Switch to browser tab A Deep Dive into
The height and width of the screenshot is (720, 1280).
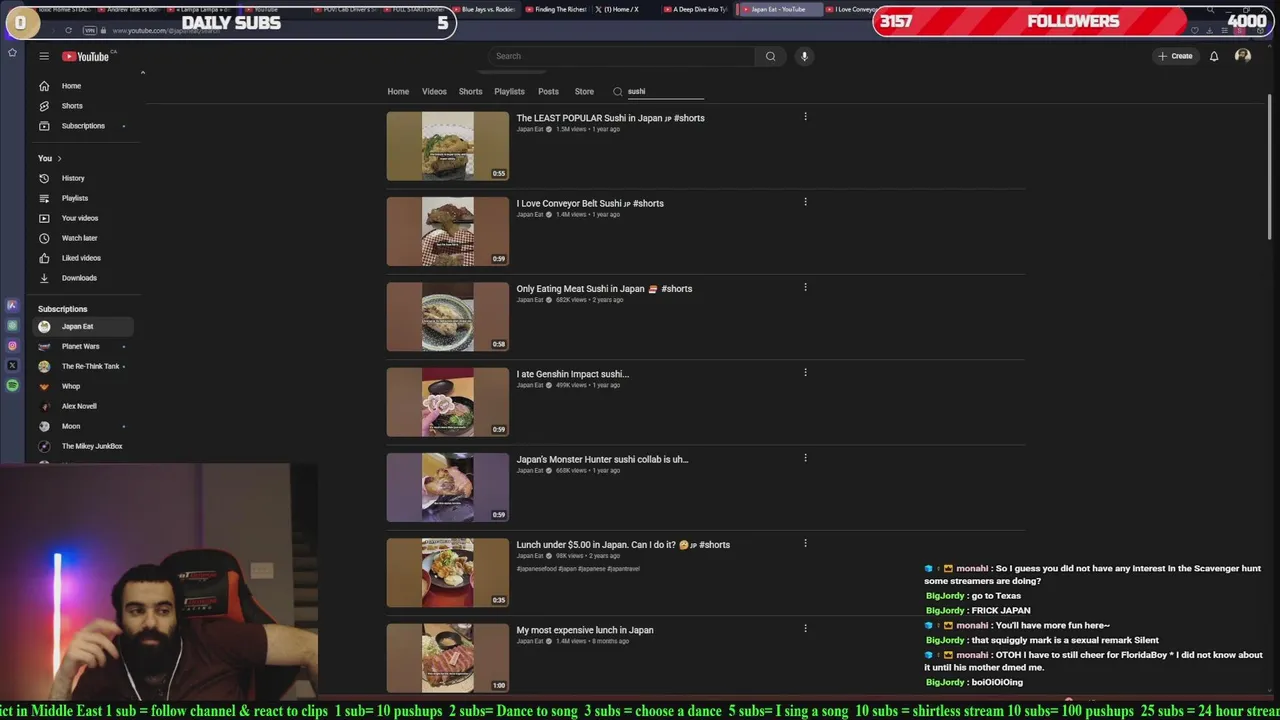tap(697, 9)
